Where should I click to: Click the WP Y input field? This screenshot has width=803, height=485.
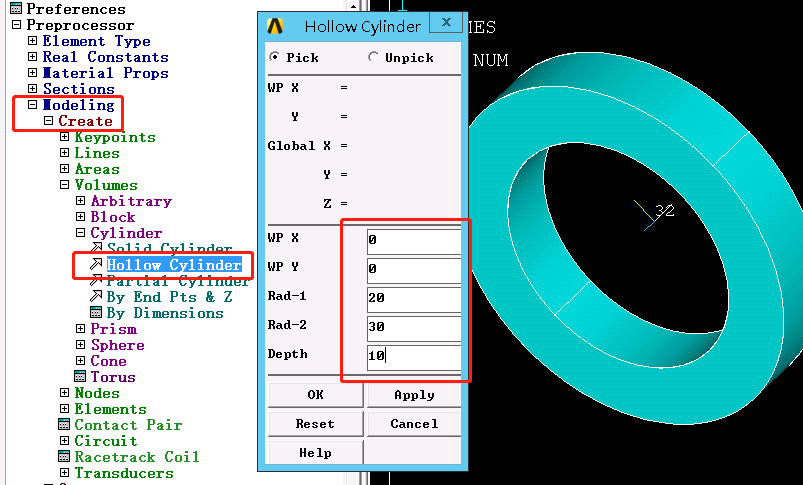tap(414, 269)
